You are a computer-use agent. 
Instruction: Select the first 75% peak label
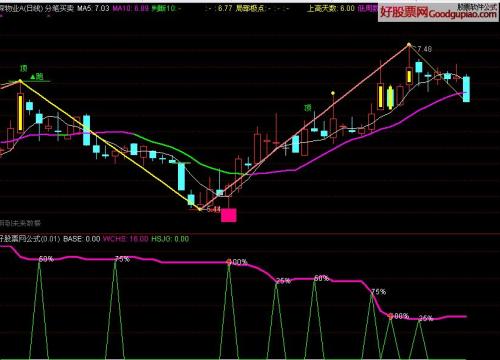tap(122, 259)
